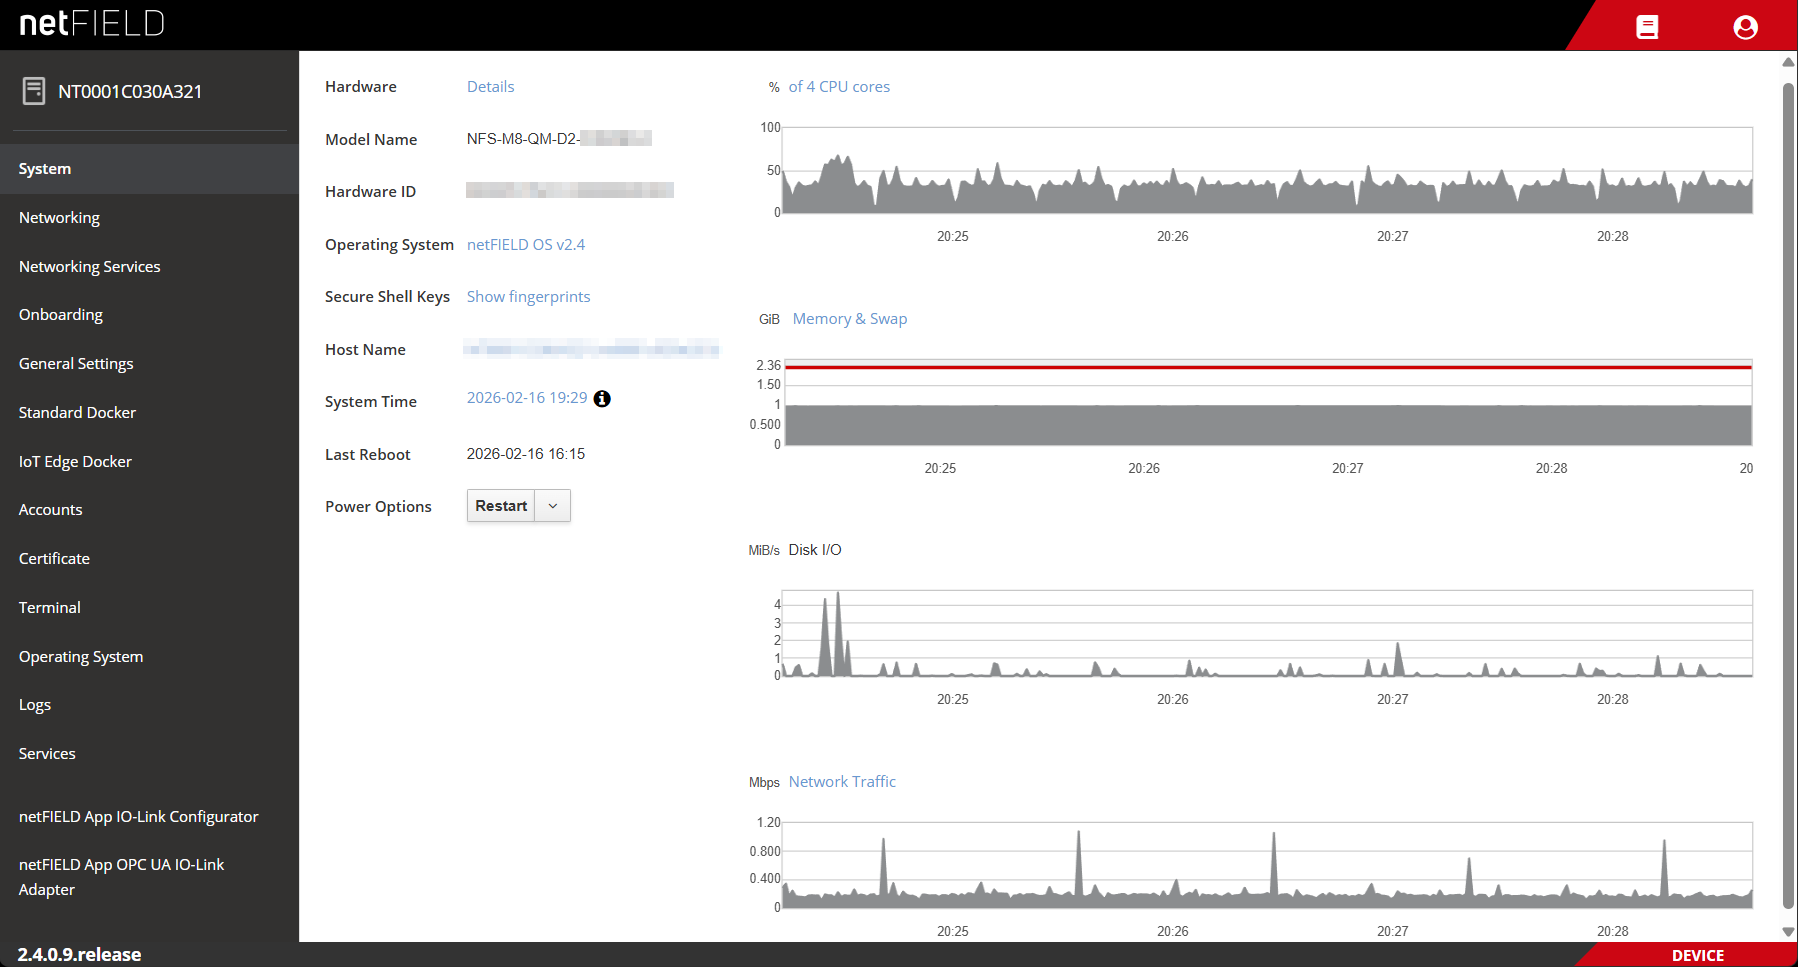Open the Memory & Swap graph link
Screen dimensions: 1798x967
click(849, 319)
